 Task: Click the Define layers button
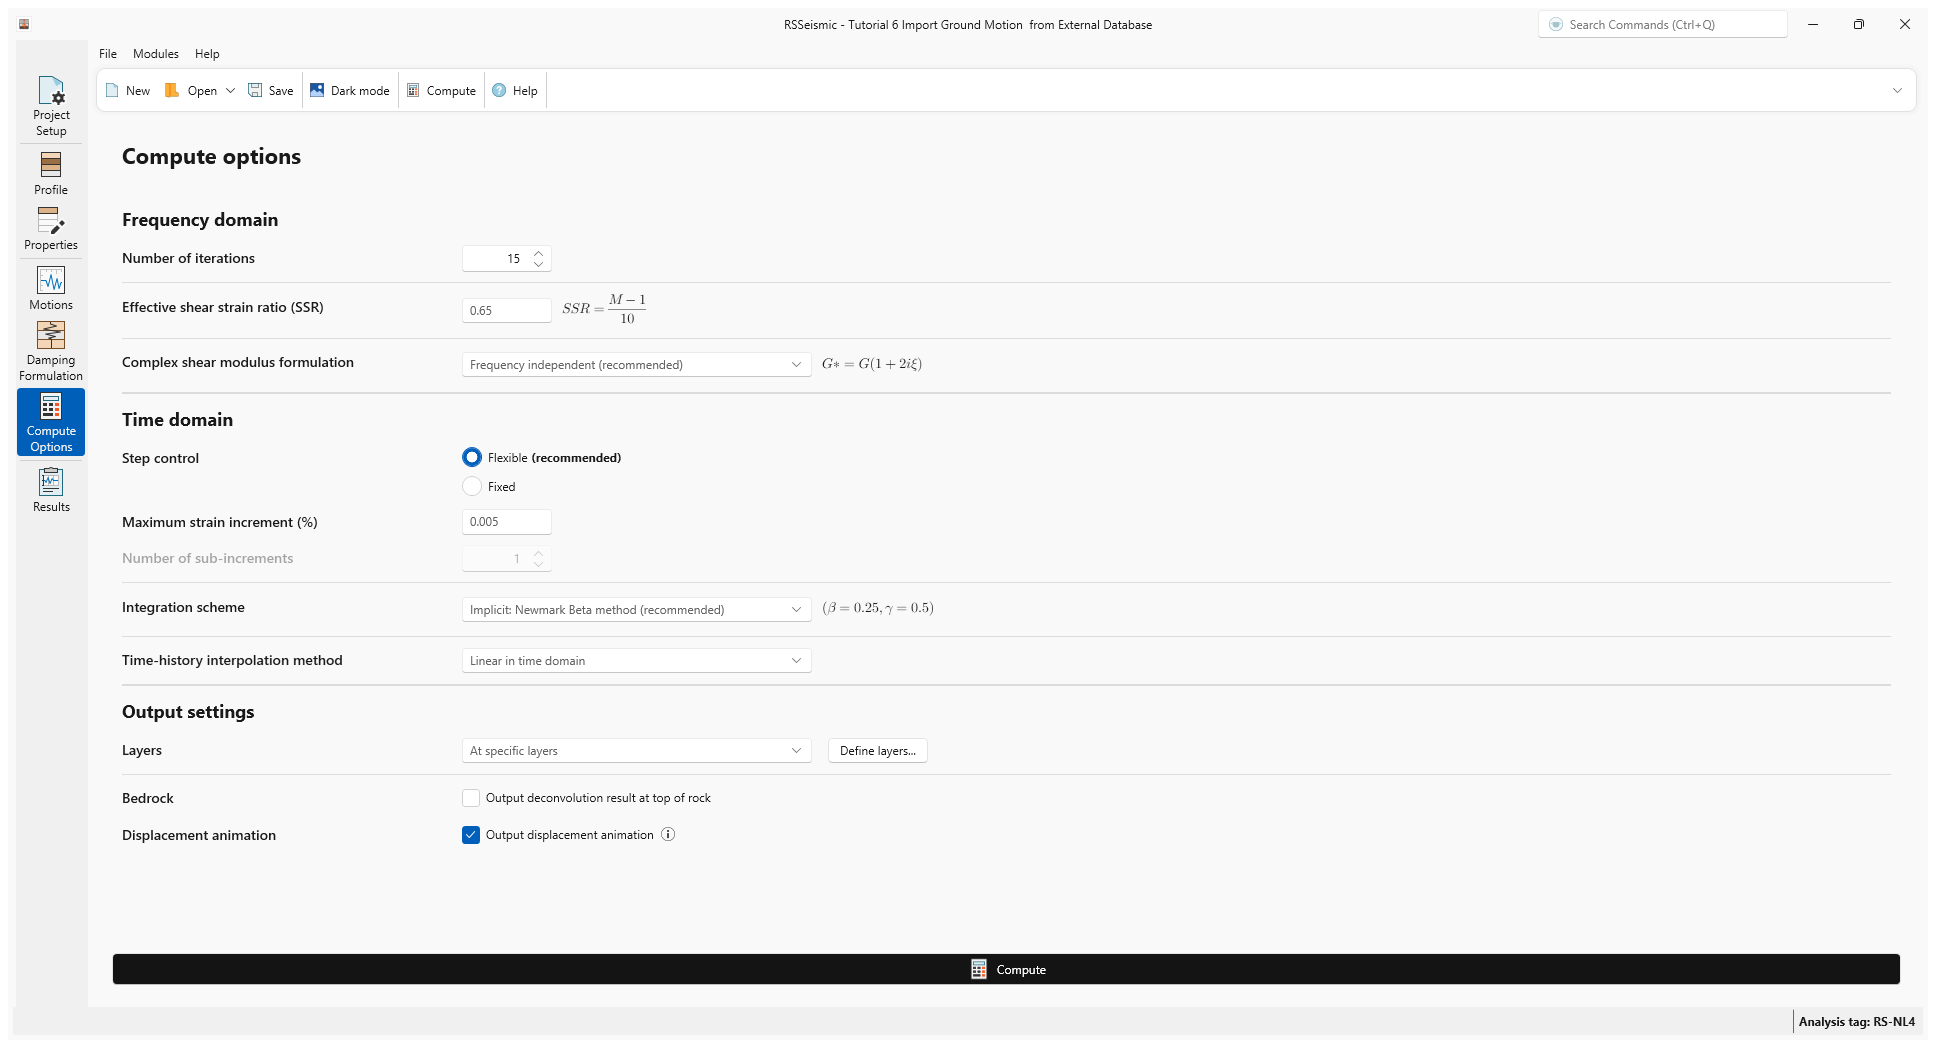[877, 750]
